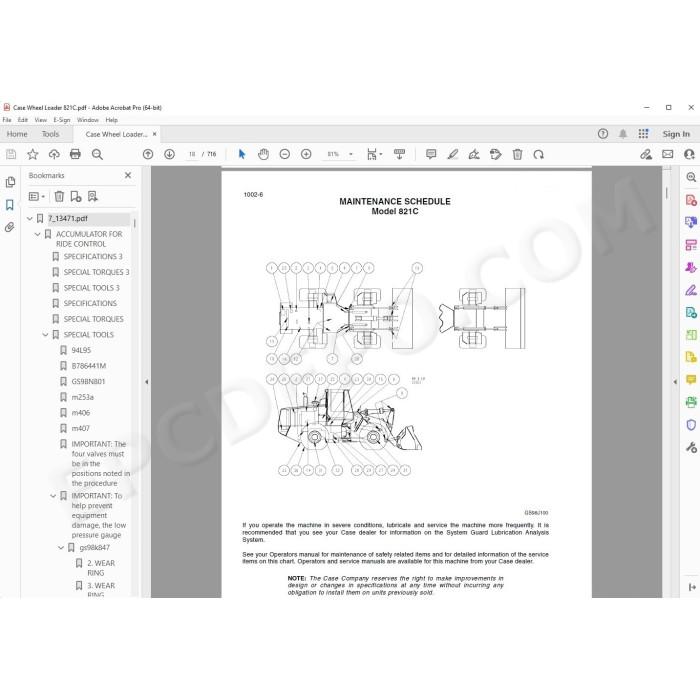Open the Attachments paperclip panel
This screenshot has height=700, width=700.
[10, 227]
